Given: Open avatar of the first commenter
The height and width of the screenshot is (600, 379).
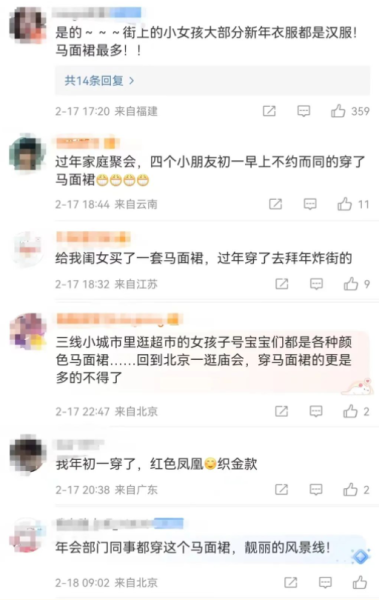Looking at the screenshot, I should tap(28, 24).
